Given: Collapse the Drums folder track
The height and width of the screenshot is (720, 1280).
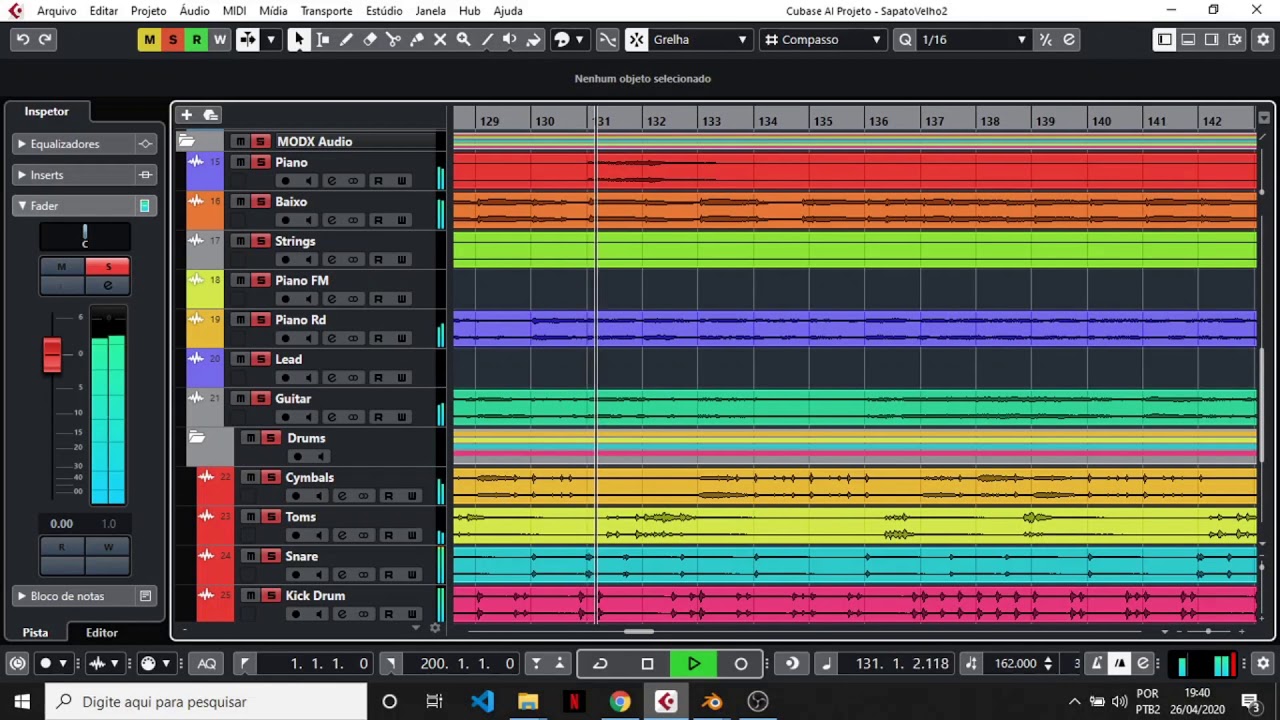Looking at the screenshot, I should pos(197,437).
